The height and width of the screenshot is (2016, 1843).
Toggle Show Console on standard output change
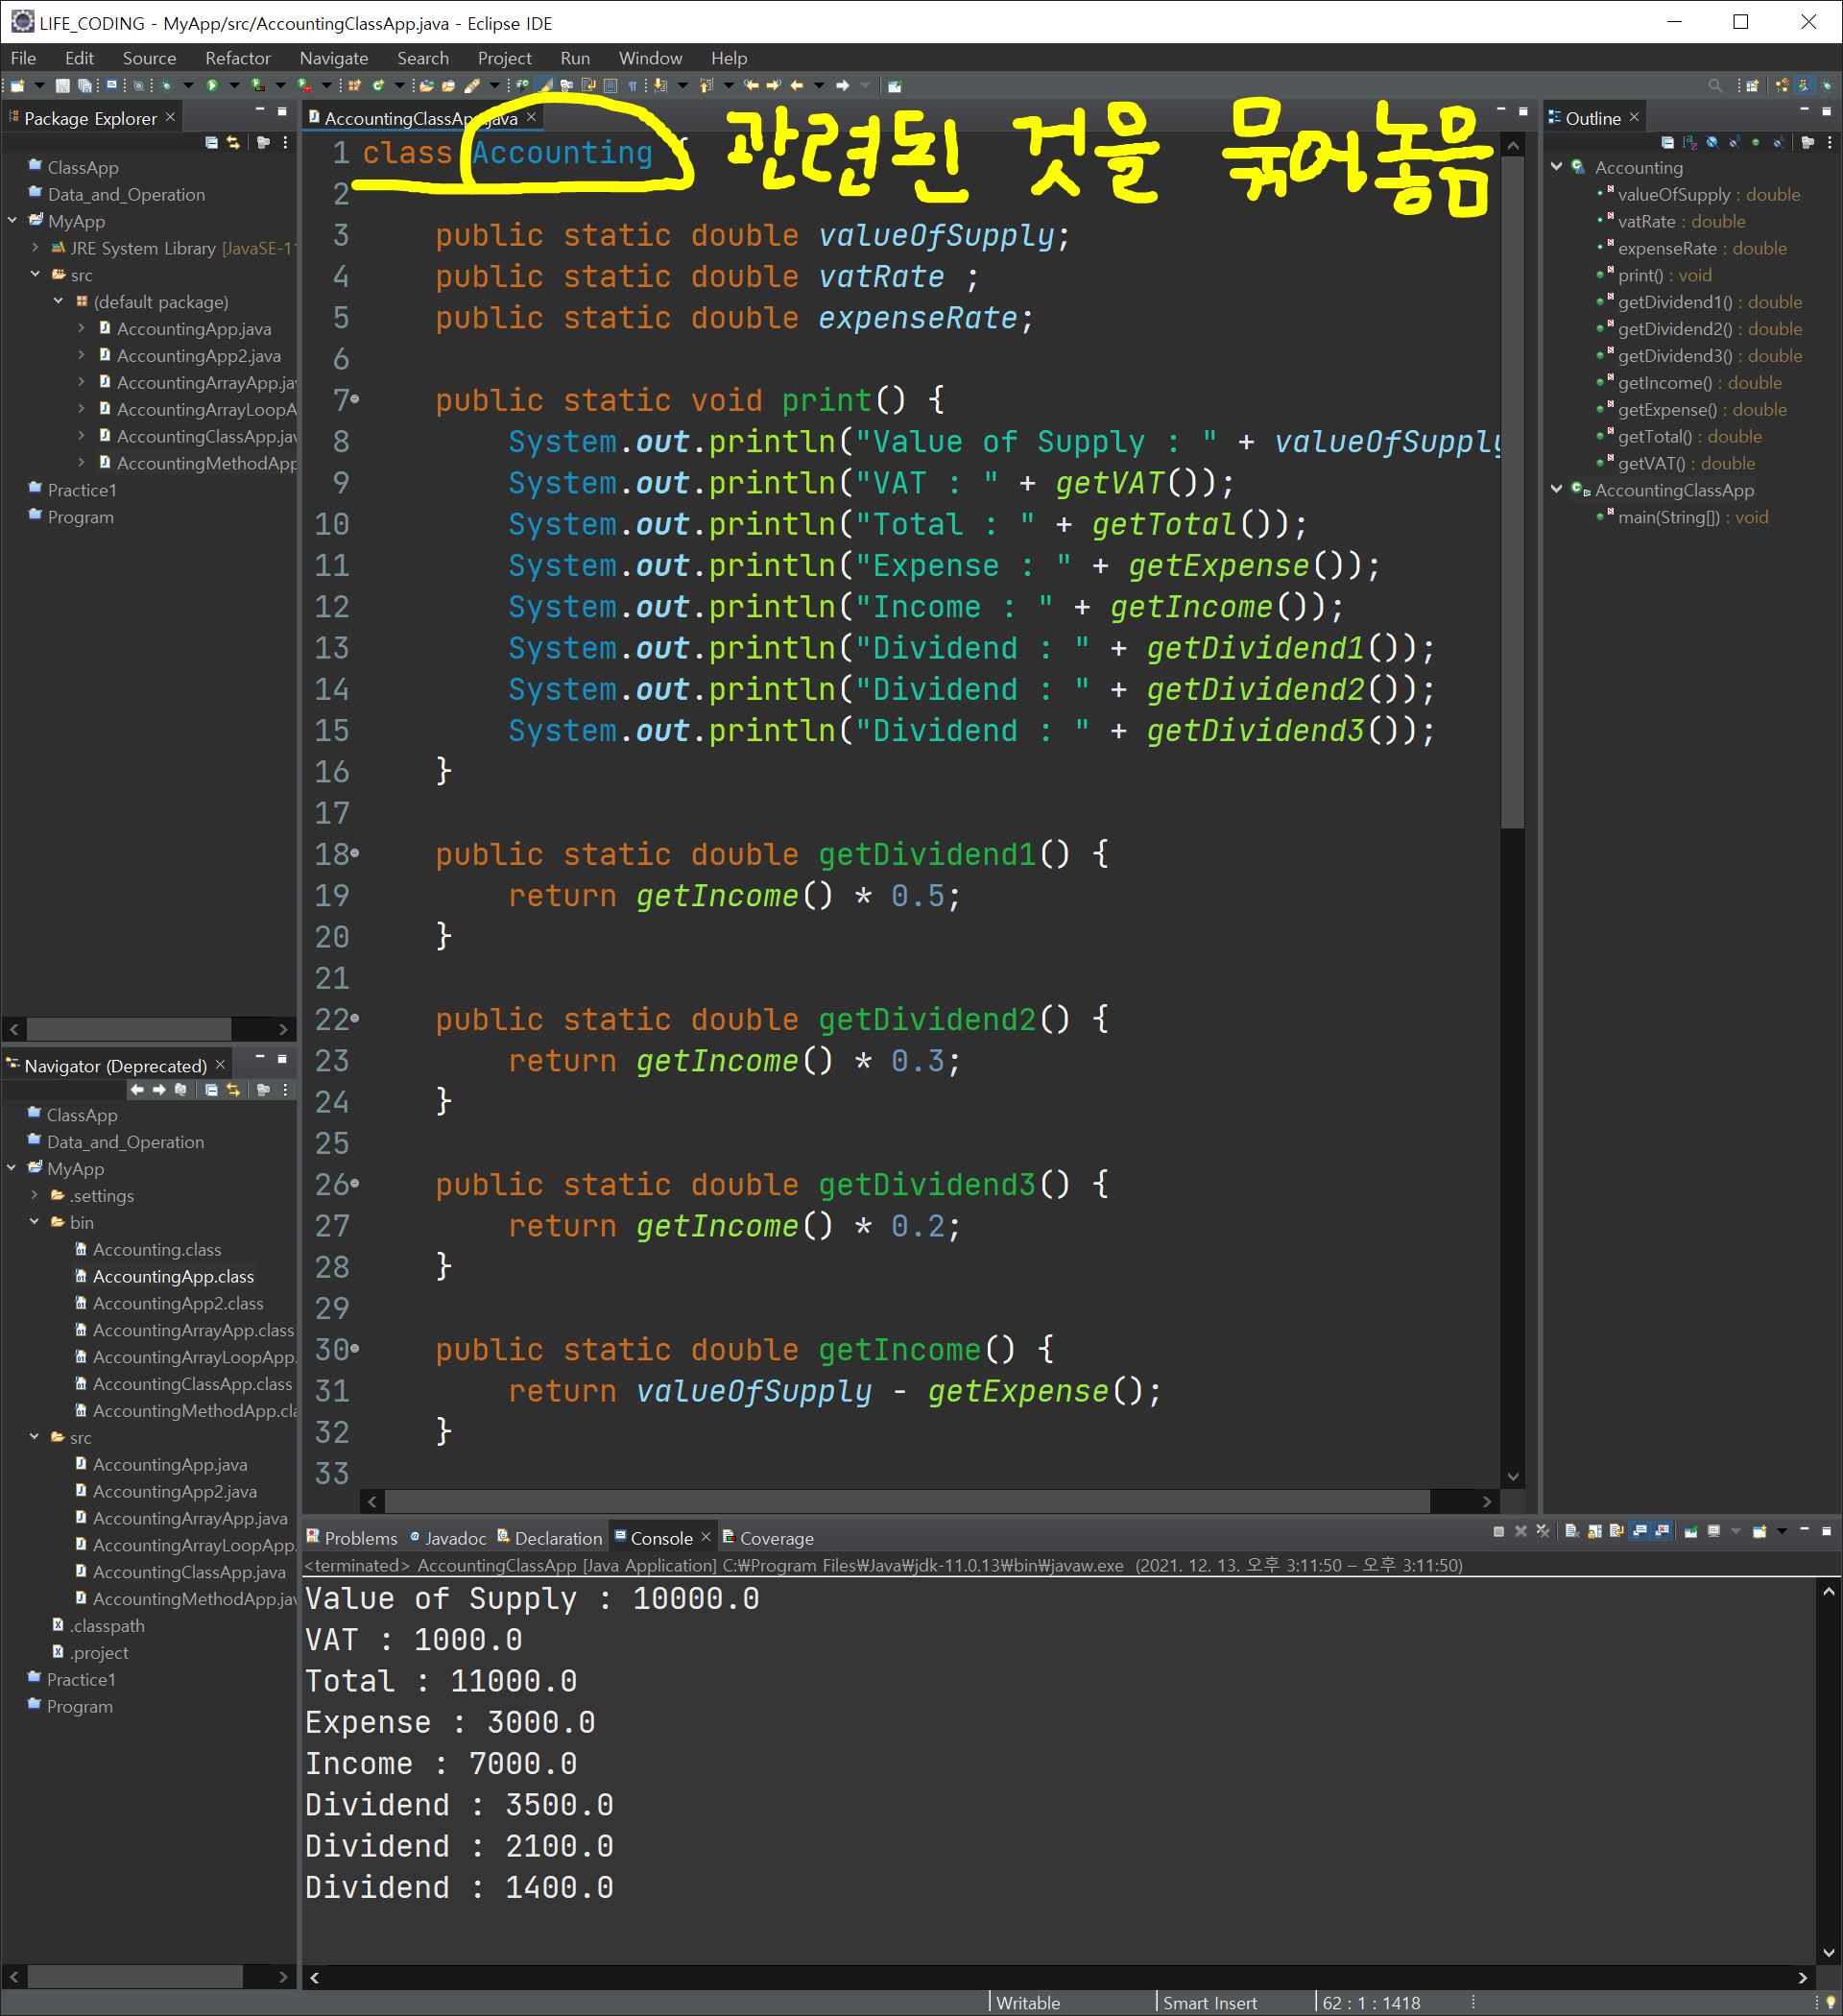1640,1531
